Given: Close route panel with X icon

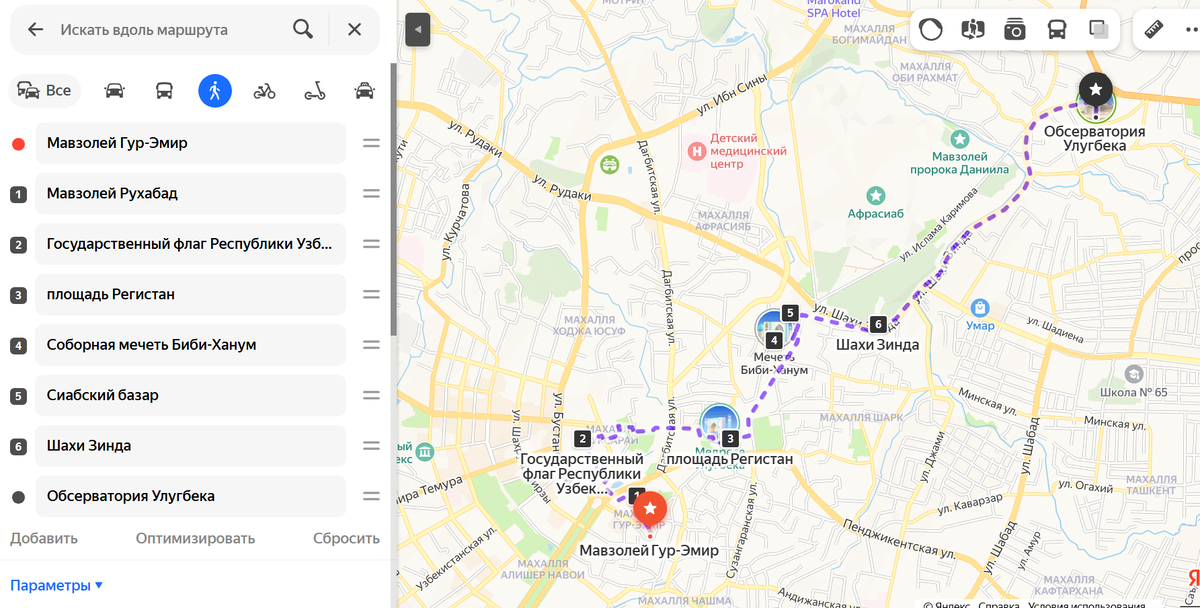Looking at the screenshot, I should 354,30.
